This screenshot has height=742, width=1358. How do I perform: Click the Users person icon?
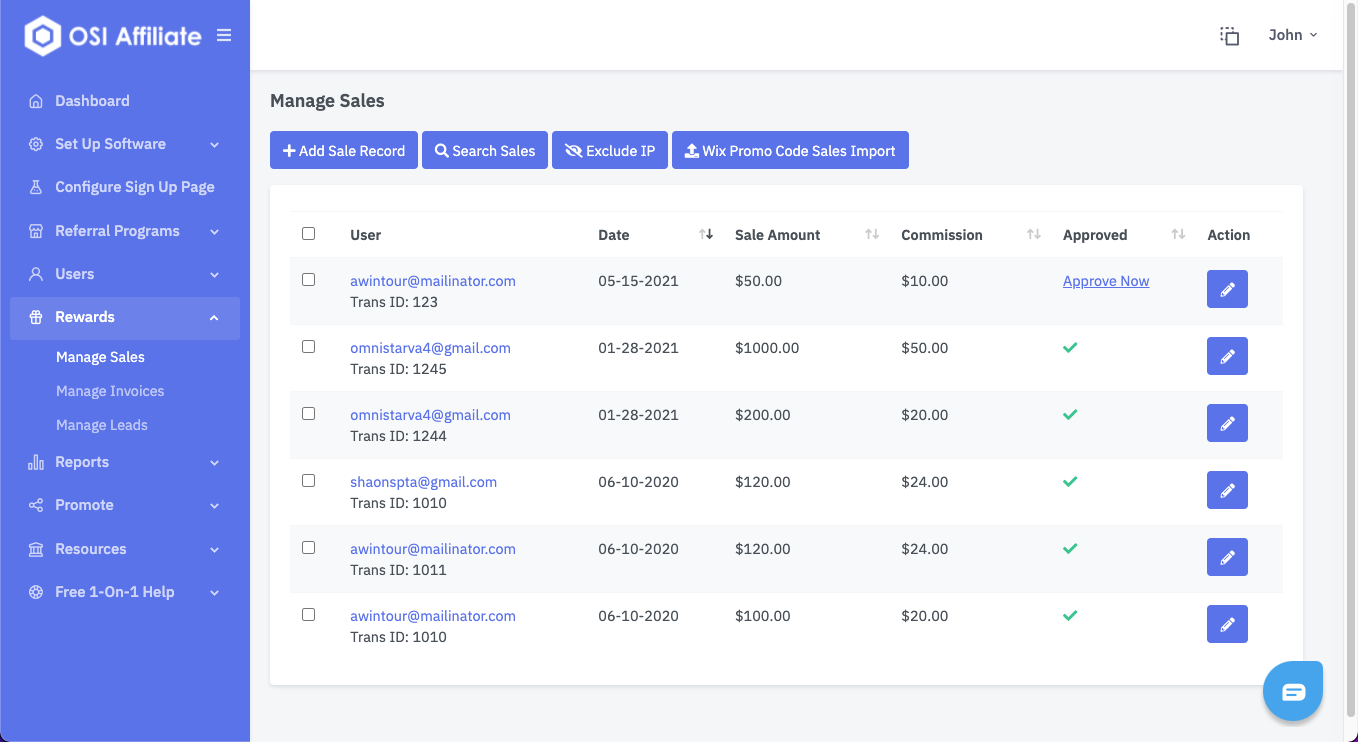point(36,274)
